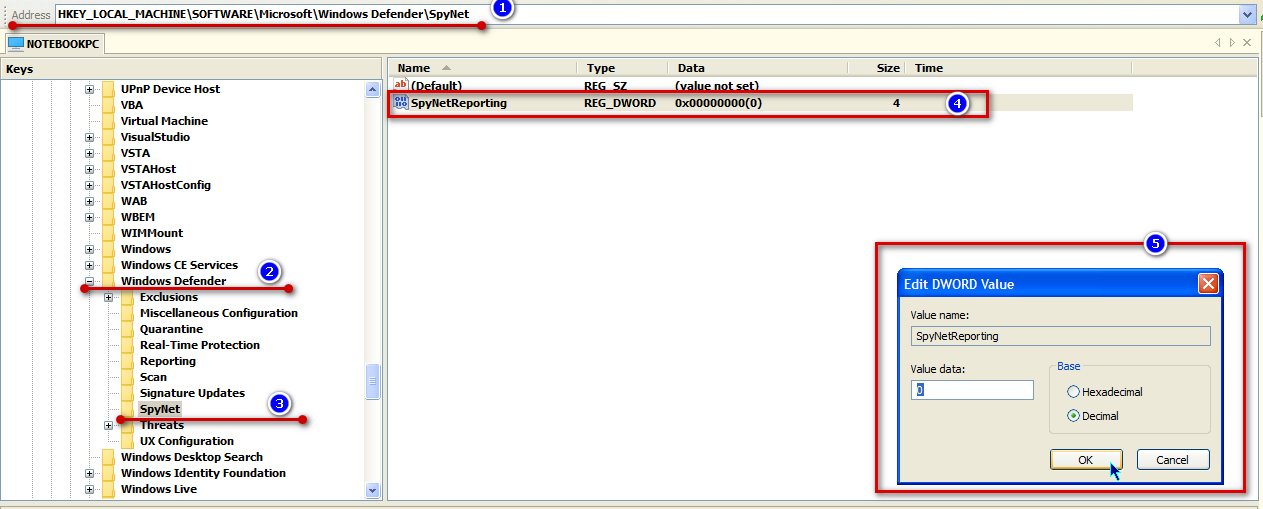Image resolution: width=1263 pixels, height=509 pixels.
Task: Select the Windows Desktop Search key
Action: click(x=192, y=457)
